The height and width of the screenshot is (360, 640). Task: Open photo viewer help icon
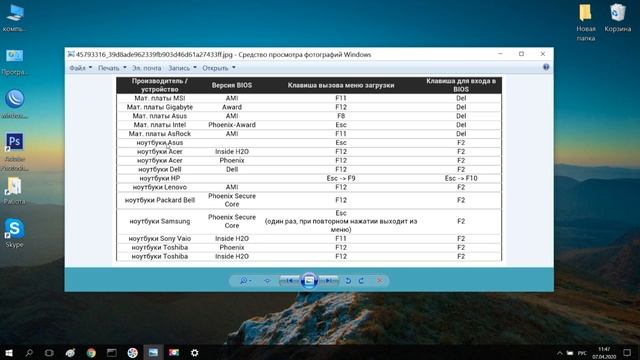[546, 67]
